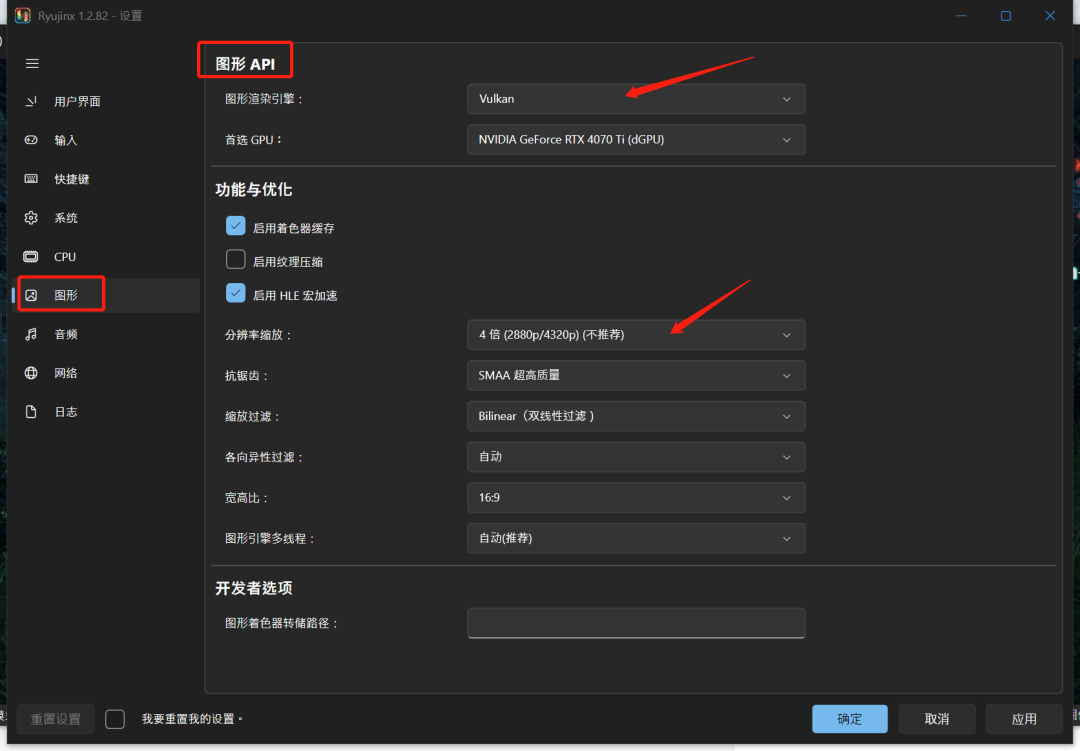The width and height of the screenshot is (1080, 751).
Task: Select the CPU chip icon
Action: click(x=32, y=257)
